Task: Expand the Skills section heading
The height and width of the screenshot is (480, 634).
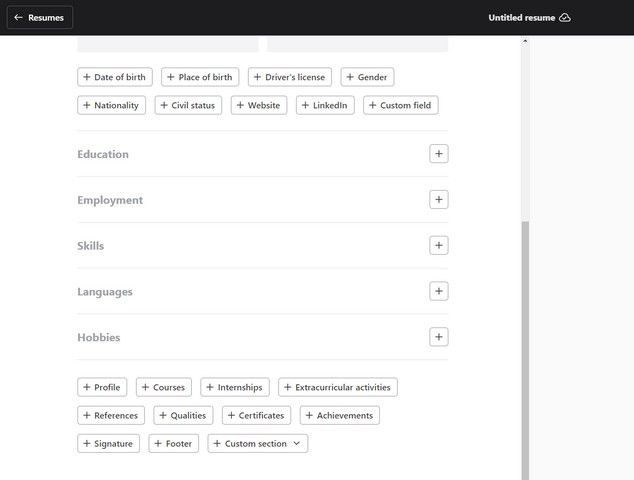Action: pos(91,246)
